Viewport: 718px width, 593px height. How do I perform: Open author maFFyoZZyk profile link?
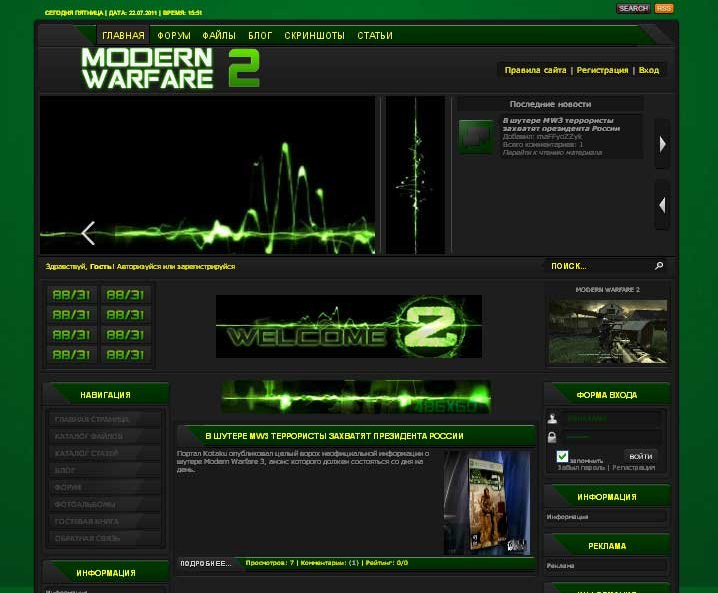[559, 136]
